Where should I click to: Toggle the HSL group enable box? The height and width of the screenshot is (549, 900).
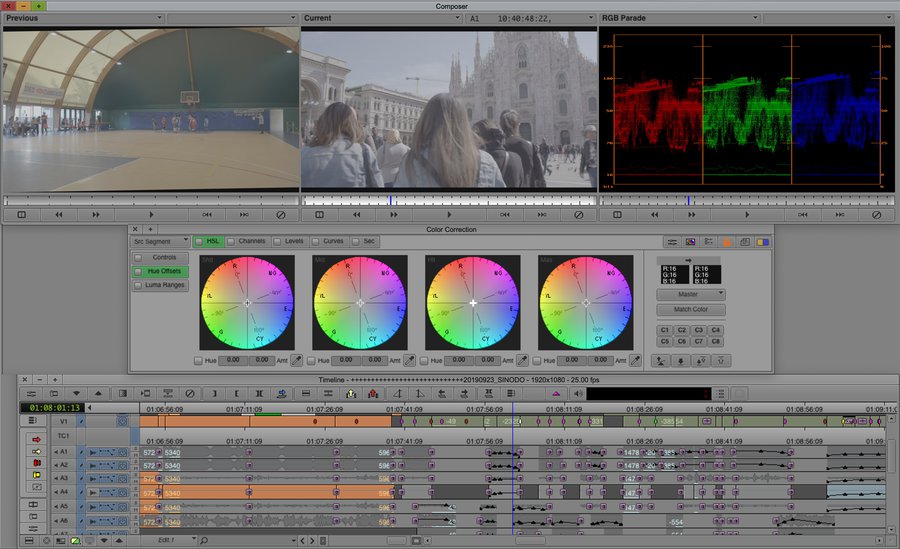200,241
